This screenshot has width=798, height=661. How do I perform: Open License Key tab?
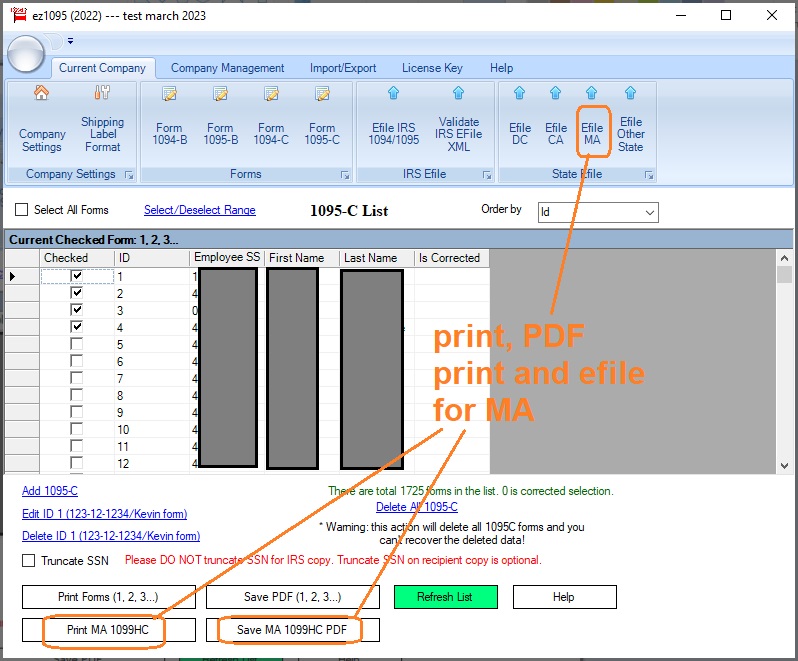click(432, 68)
